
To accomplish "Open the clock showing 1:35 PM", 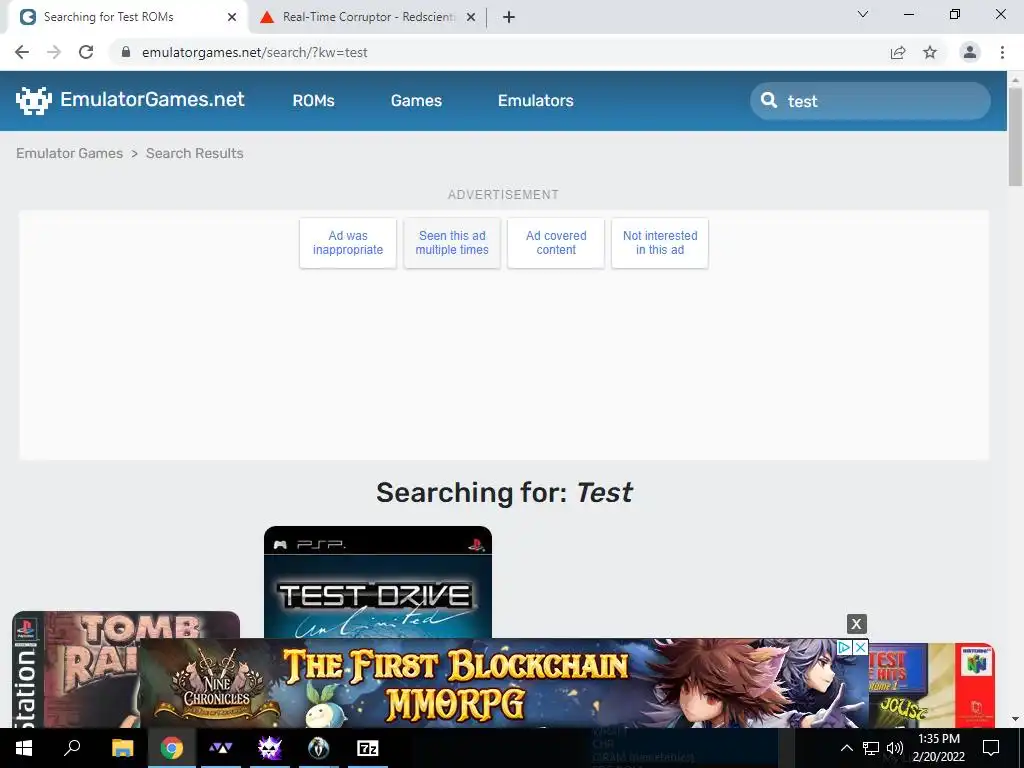I will 938,748.
